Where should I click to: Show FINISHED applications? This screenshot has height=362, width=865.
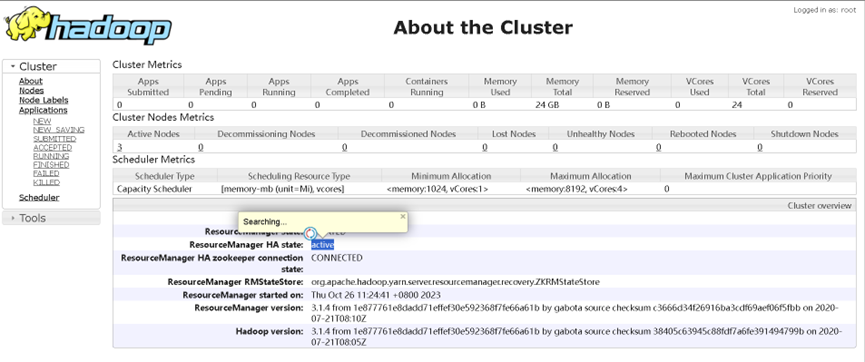tap(51, 165)
